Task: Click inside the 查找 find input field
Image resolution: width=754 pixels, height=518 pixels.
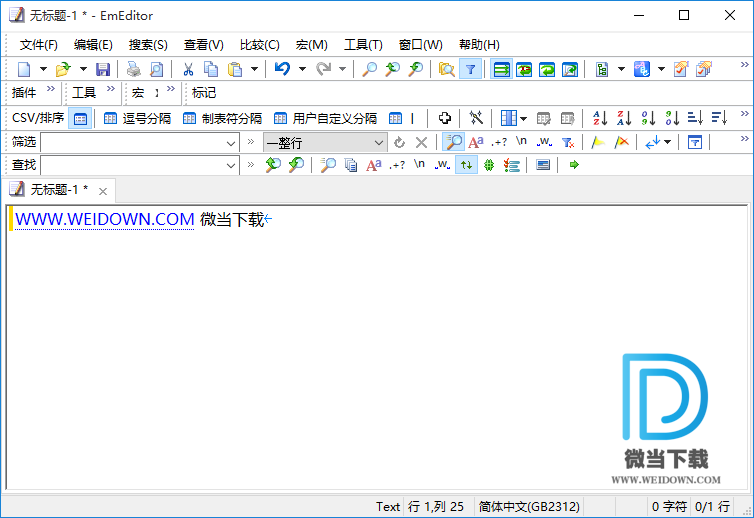Action: [133, 165]
